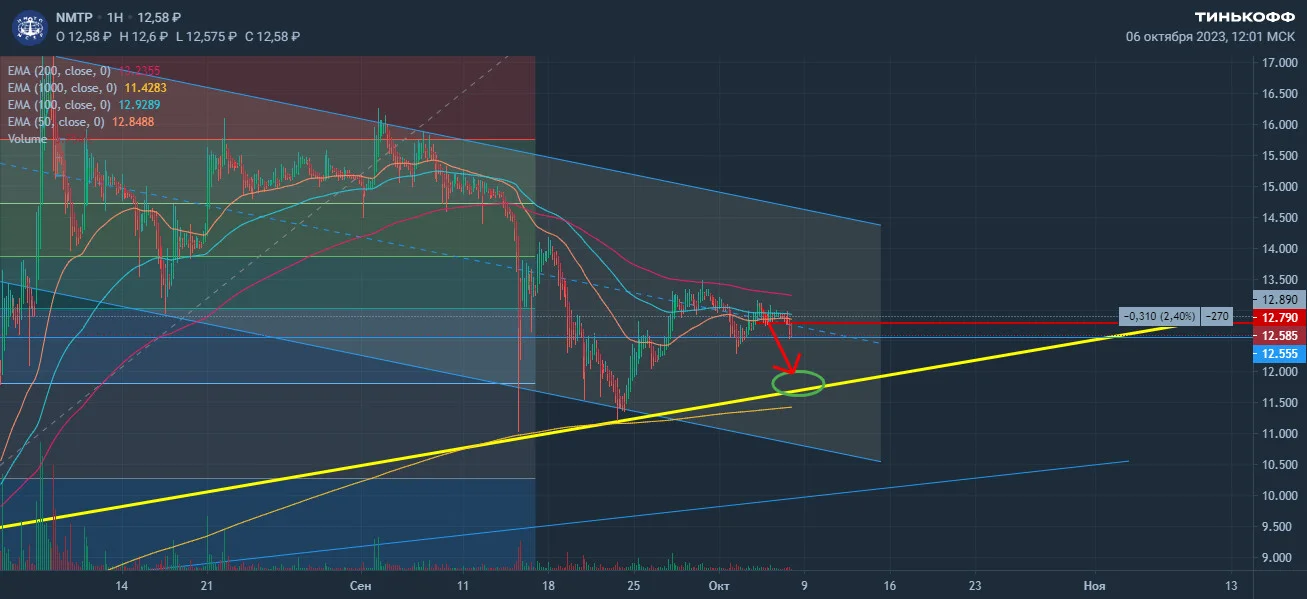This screenshot has width=1307, height=599.
Task: Select the EMA (1000, close, 0) legend
Action: tap(62, 88)
